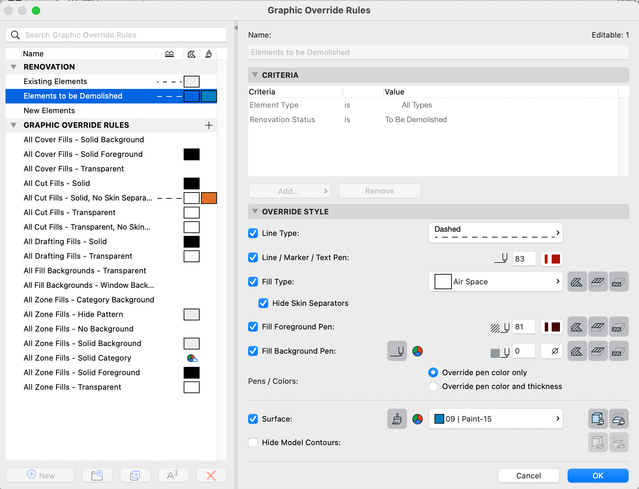The width and height of the screenshot is (639, 489).
Task: Click the color wheel icon beside Surface
Action: pyautogui.click(x=418, y=419)
